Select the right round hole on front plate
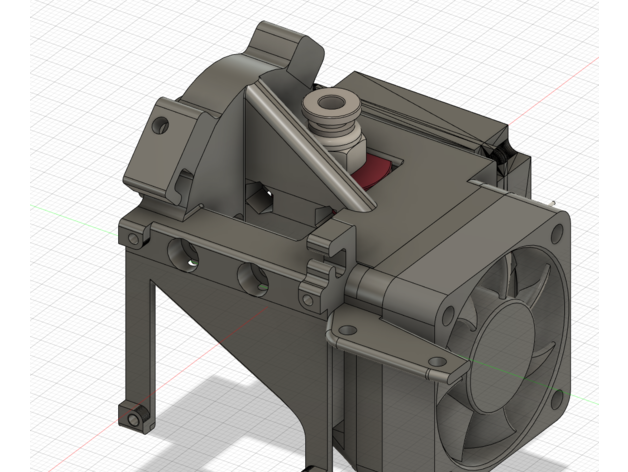This screenshot has width=628, height=472. pyautogui.click(x=251, y=277)
